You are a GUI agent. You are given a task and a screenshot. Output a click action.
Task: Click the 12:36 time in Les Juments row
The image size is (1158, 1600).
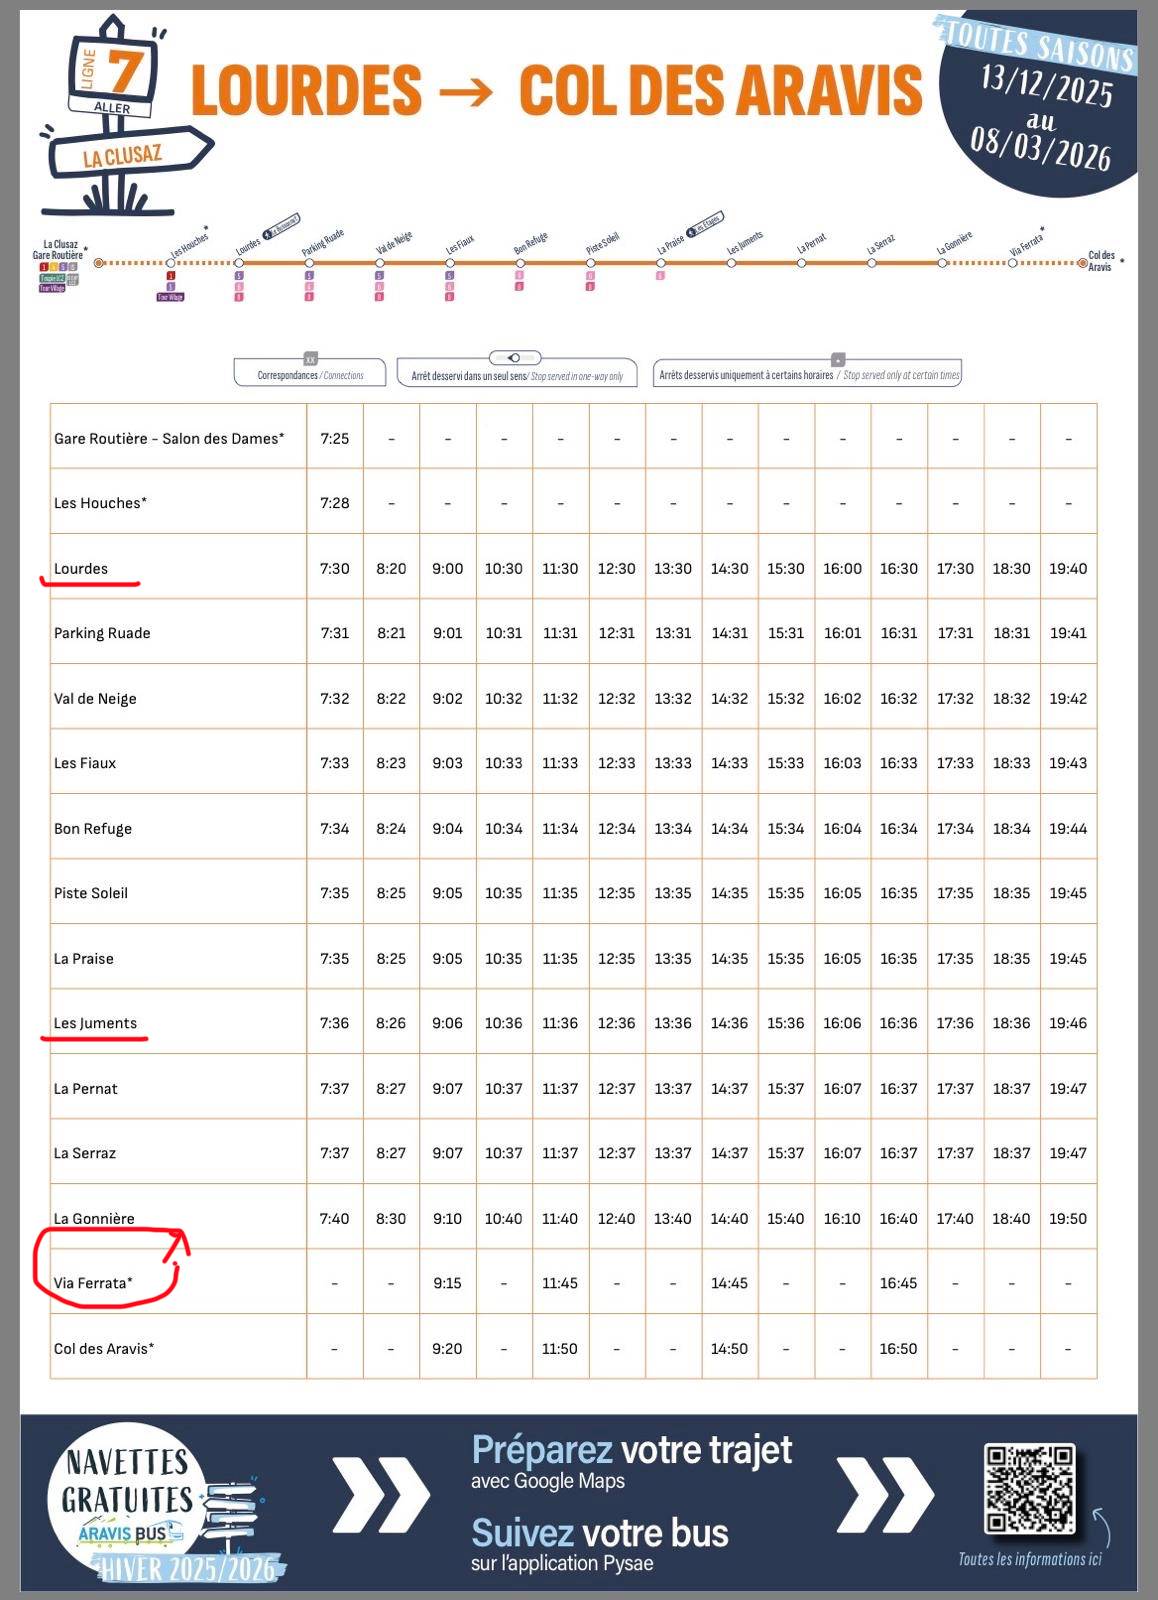tap(616, 1023)
